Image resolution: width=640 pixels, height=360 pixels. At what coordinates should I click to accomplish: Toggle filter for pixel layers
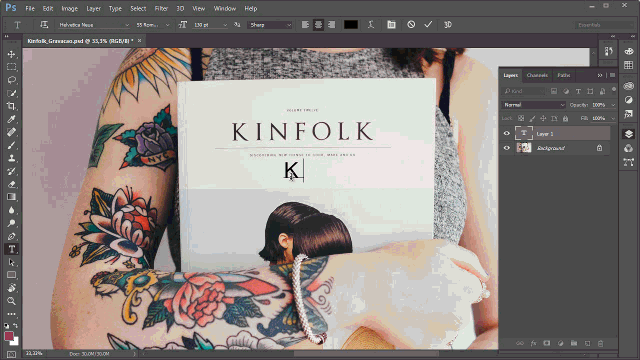coord(554,91)
